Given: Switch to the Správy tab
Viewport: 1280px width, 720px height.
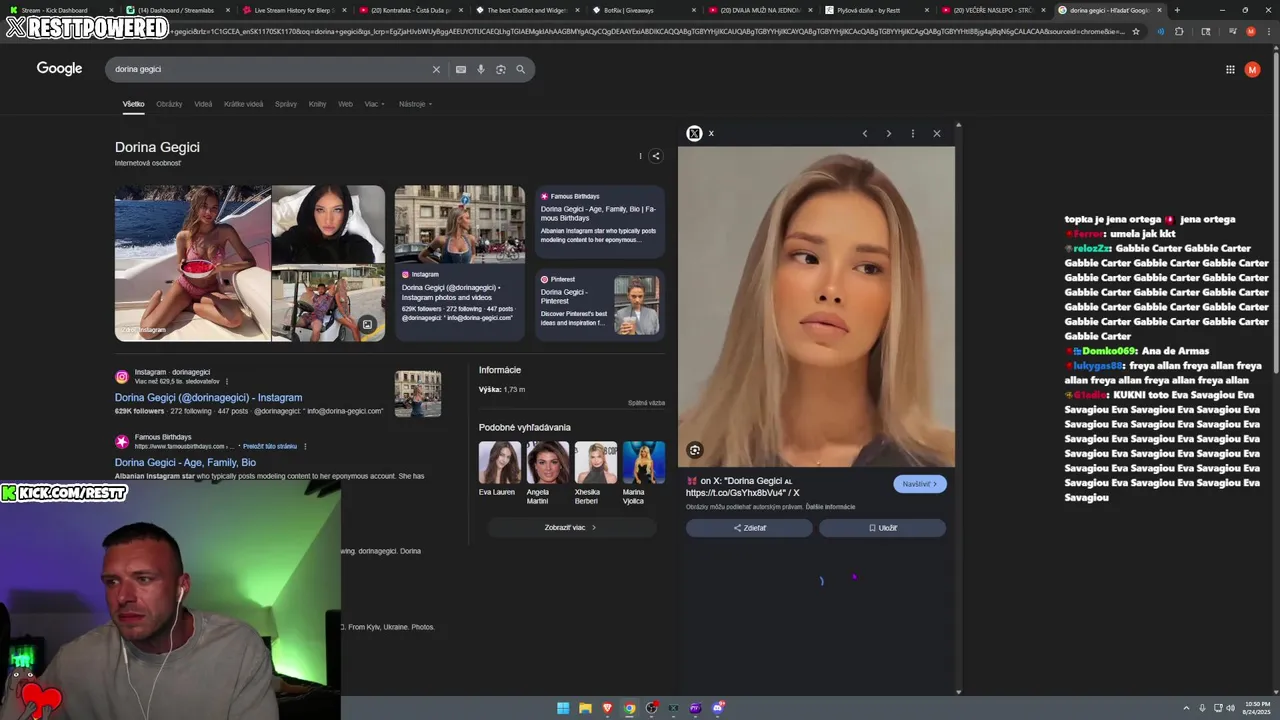Looking at the screenshot, I should (286, 104).
